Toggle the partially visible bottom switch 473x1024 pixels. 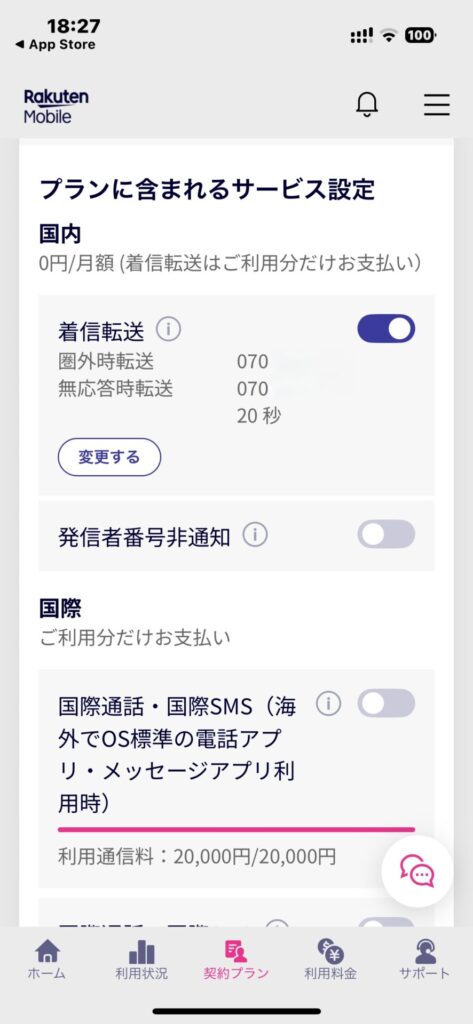click(386, 923)
